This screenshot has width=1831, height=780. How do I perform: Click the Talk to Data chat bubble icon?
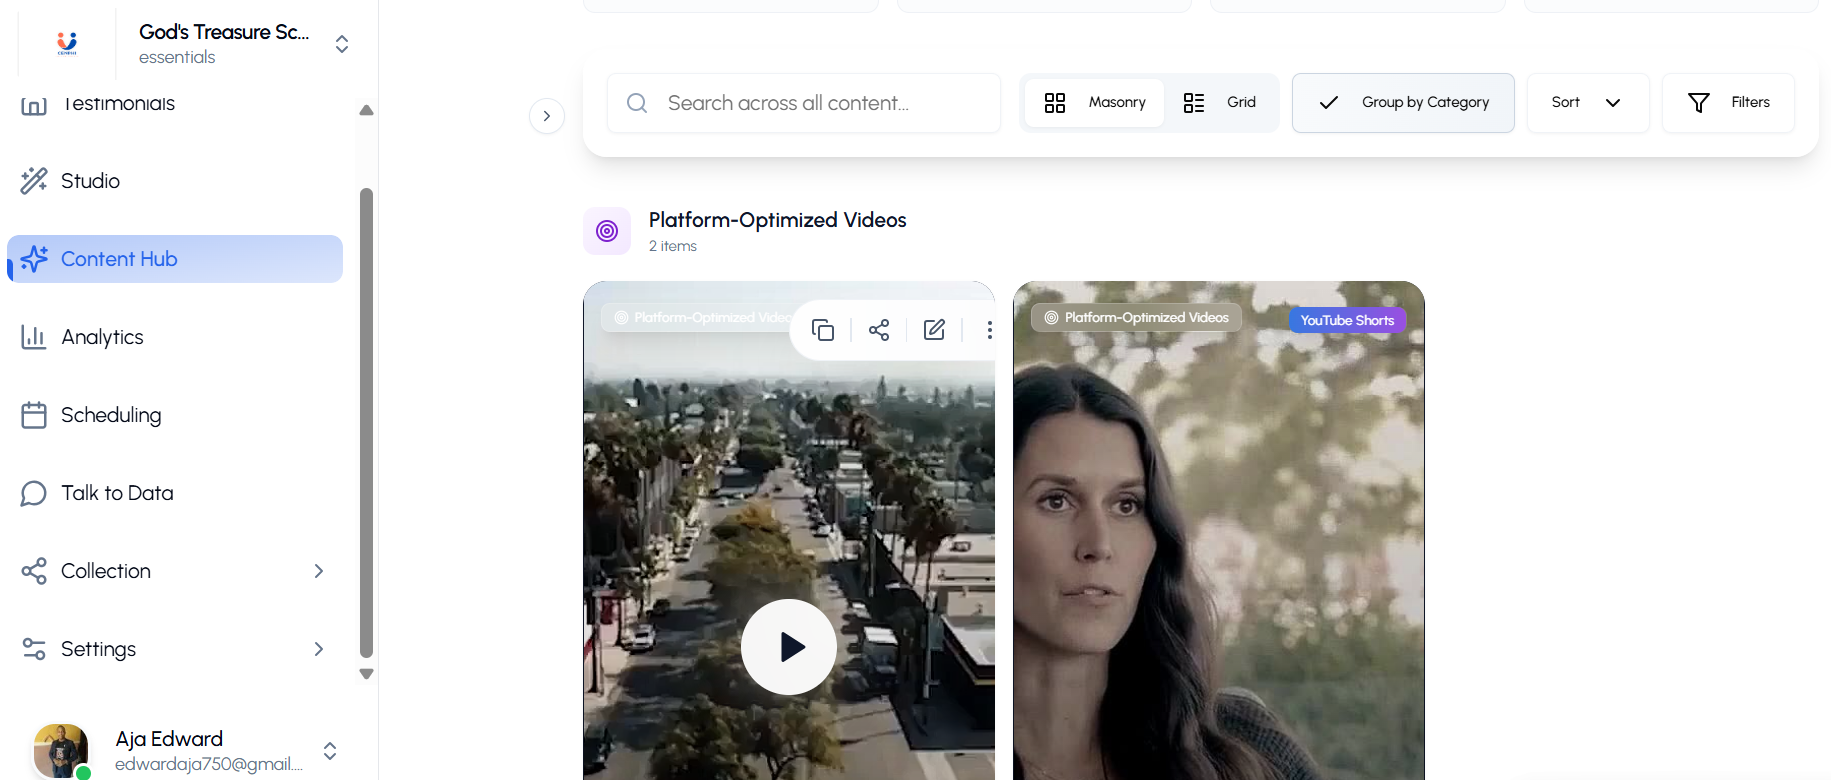point(34,493)
